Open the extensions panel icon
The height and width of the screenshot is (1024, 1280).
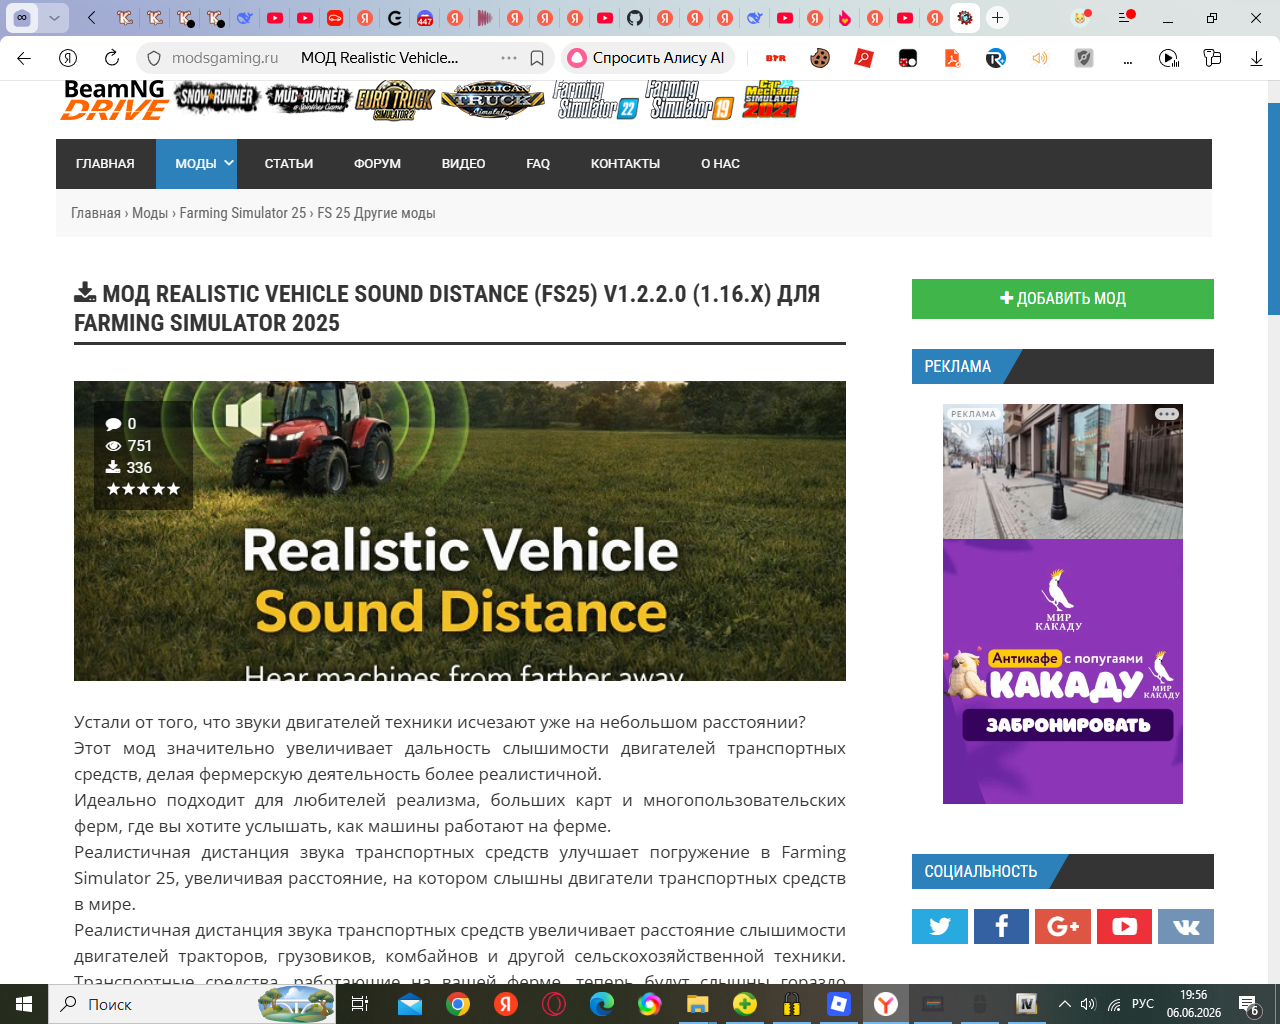(x=1212, y=58)
